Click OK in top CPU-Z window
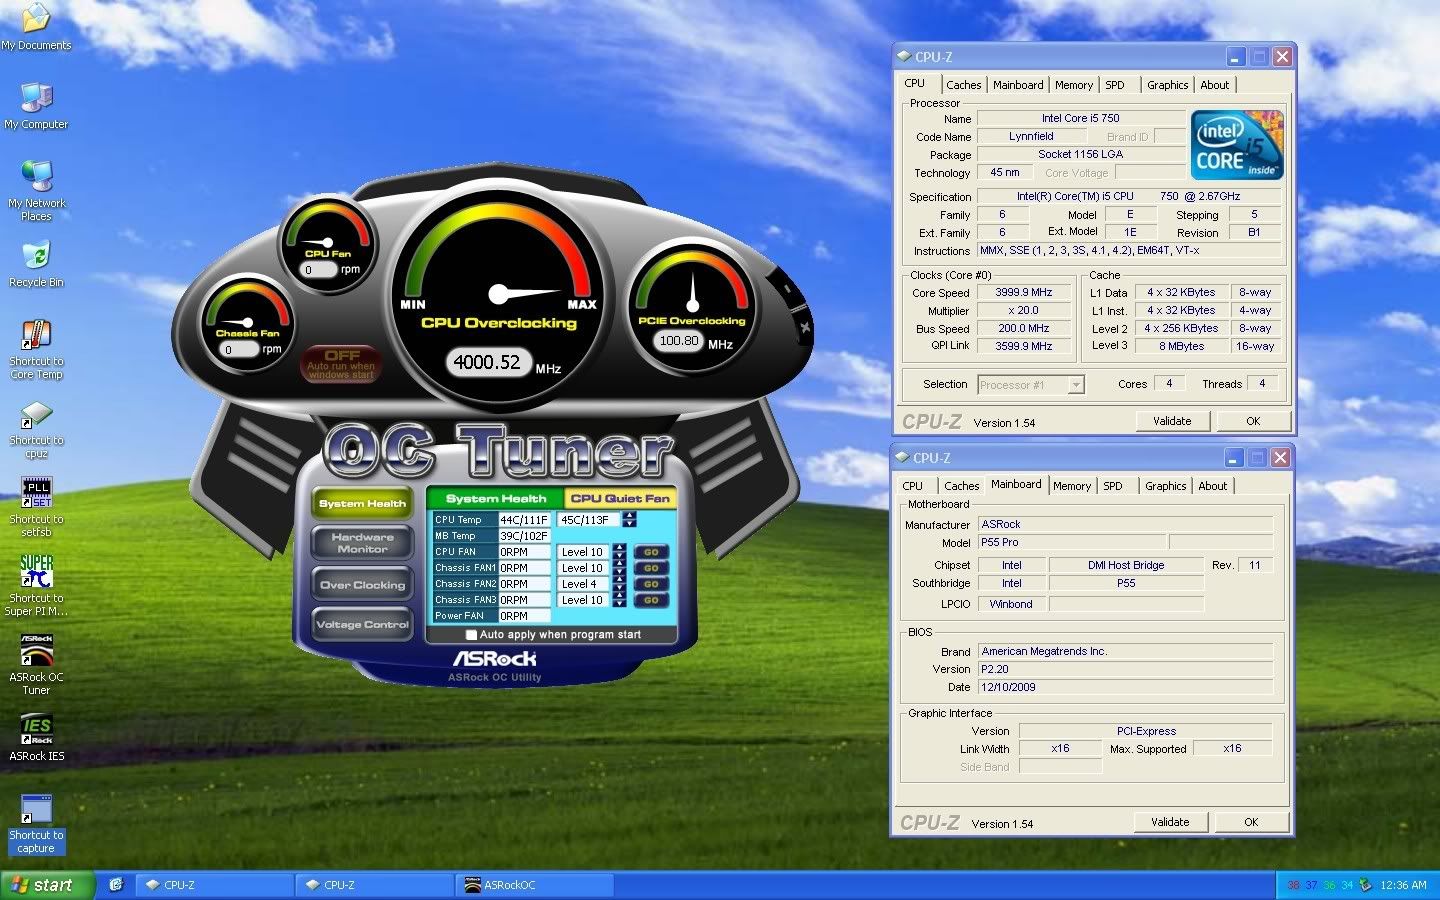The height and width of the screenshot is (900, 1440). pos(1252,421)
